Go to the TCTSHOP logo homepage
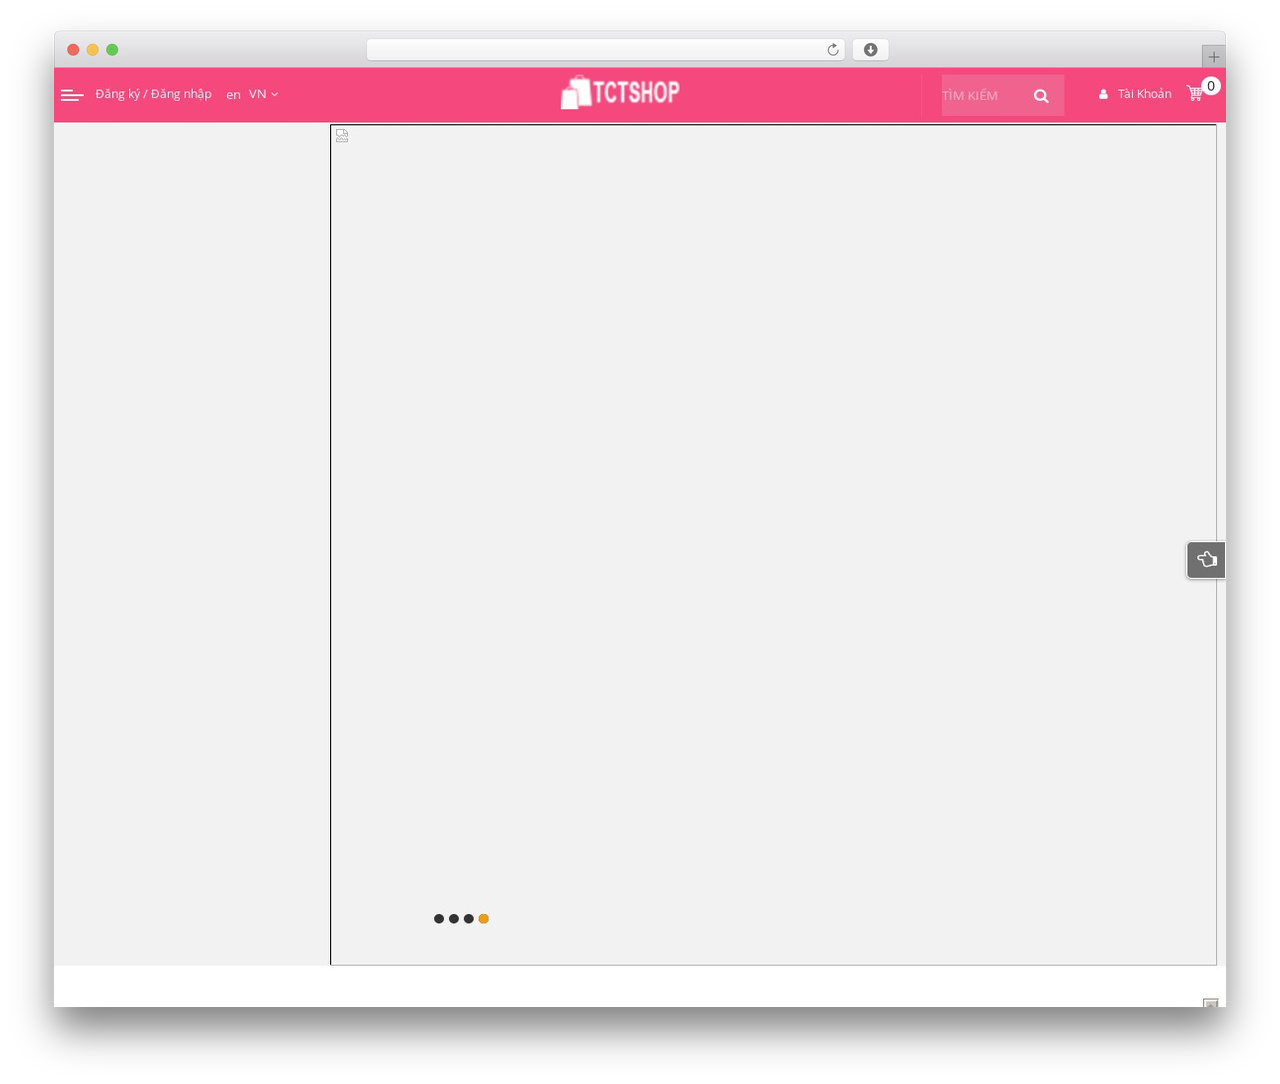Image resolution: width=1280 pixels, height=1084 pixels. click(620, 92)
